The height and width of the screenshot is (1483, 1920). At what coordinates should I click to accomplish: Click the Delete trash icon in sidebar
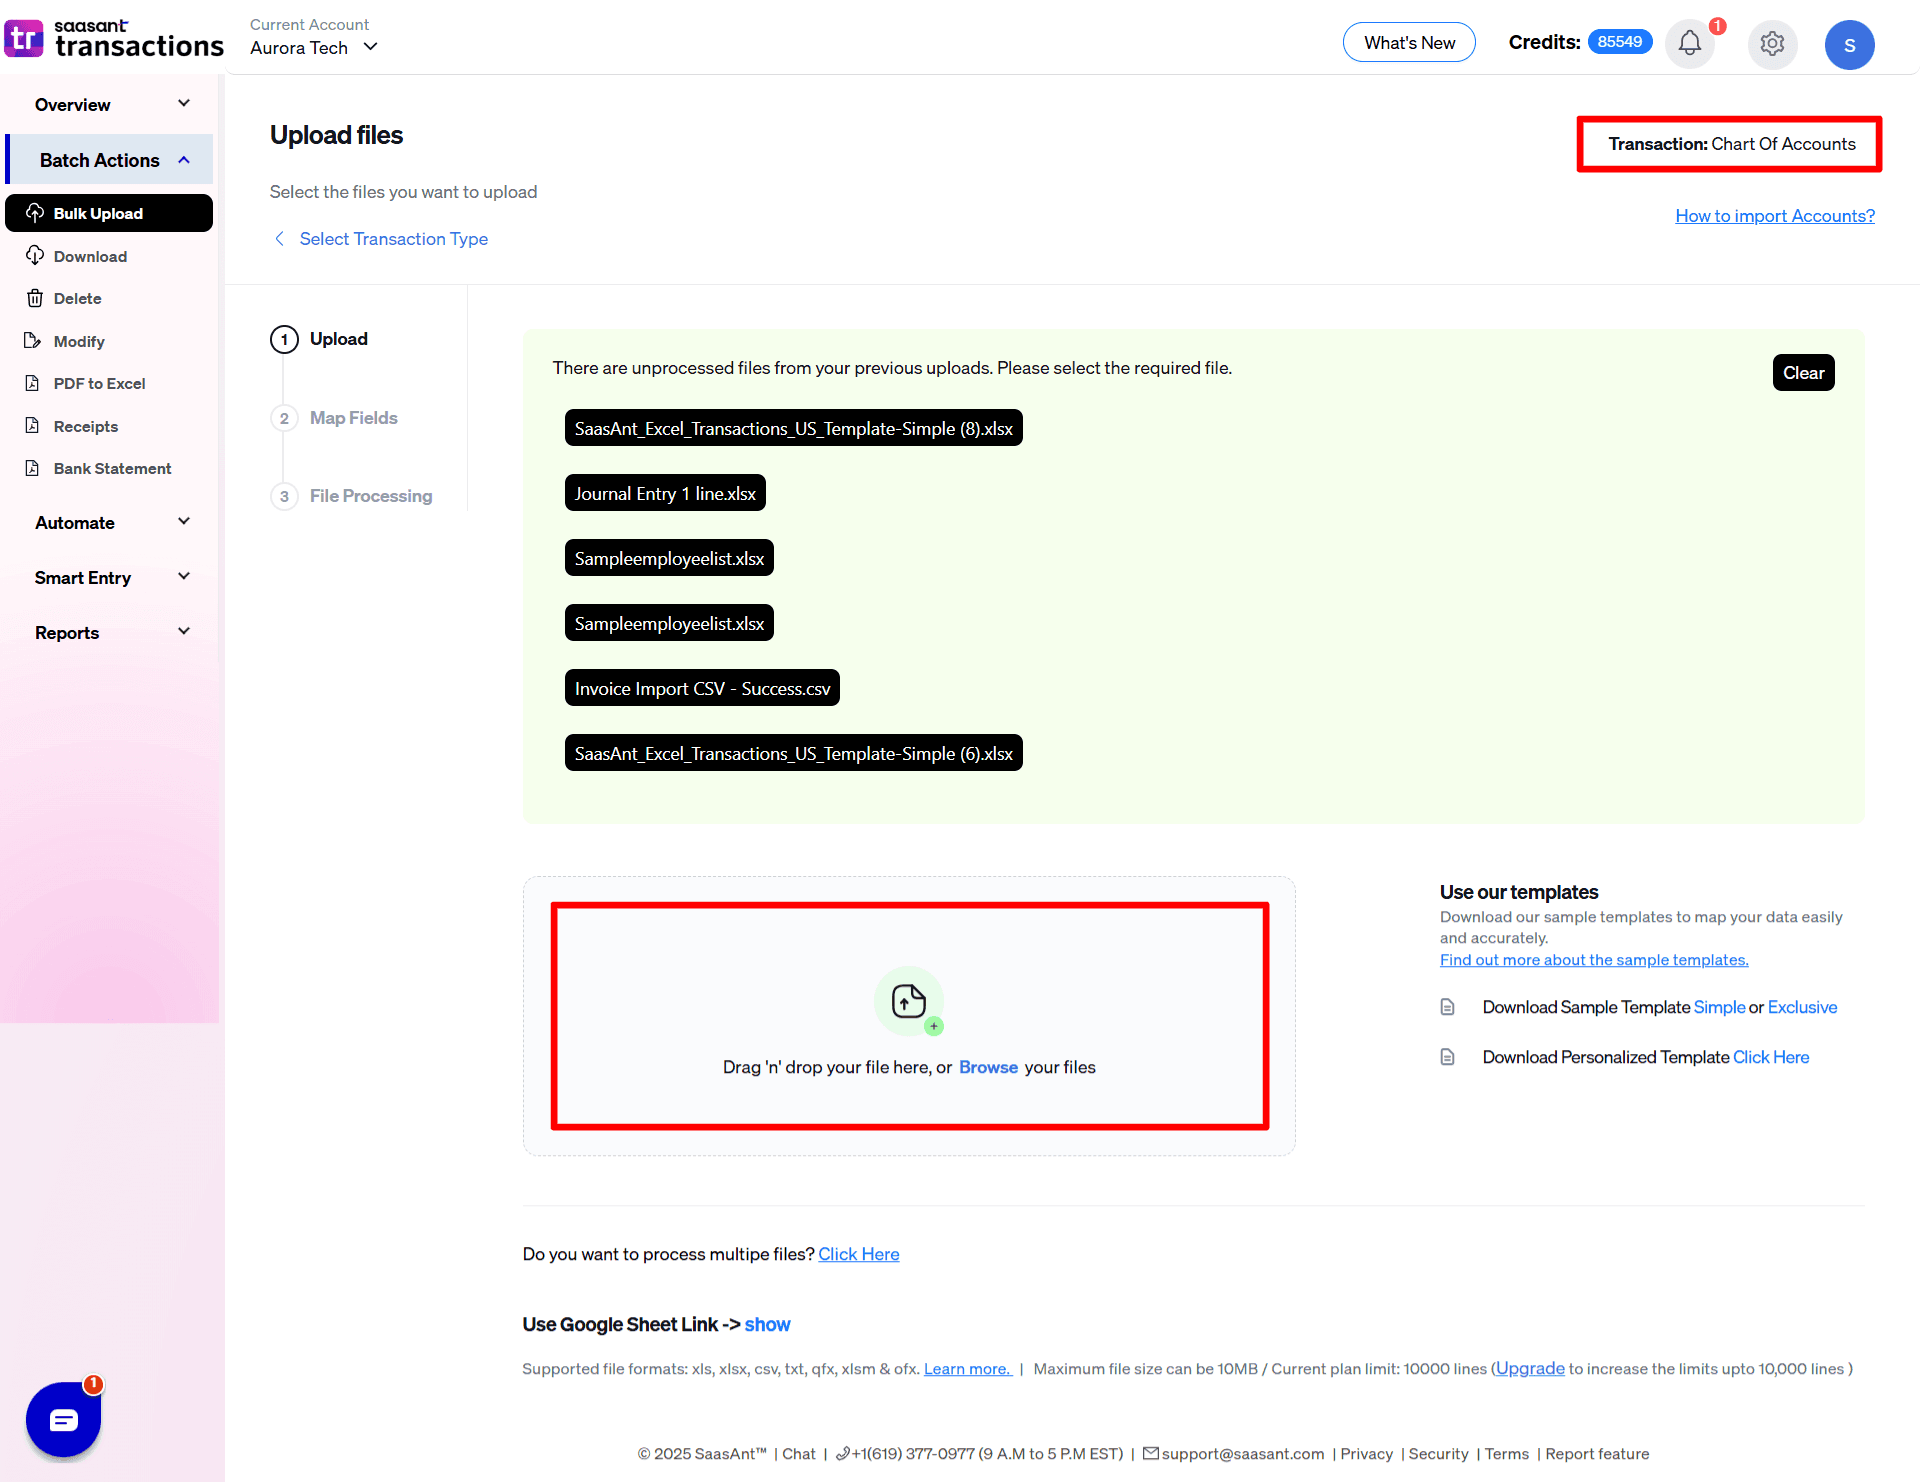(x=35, y=298)
